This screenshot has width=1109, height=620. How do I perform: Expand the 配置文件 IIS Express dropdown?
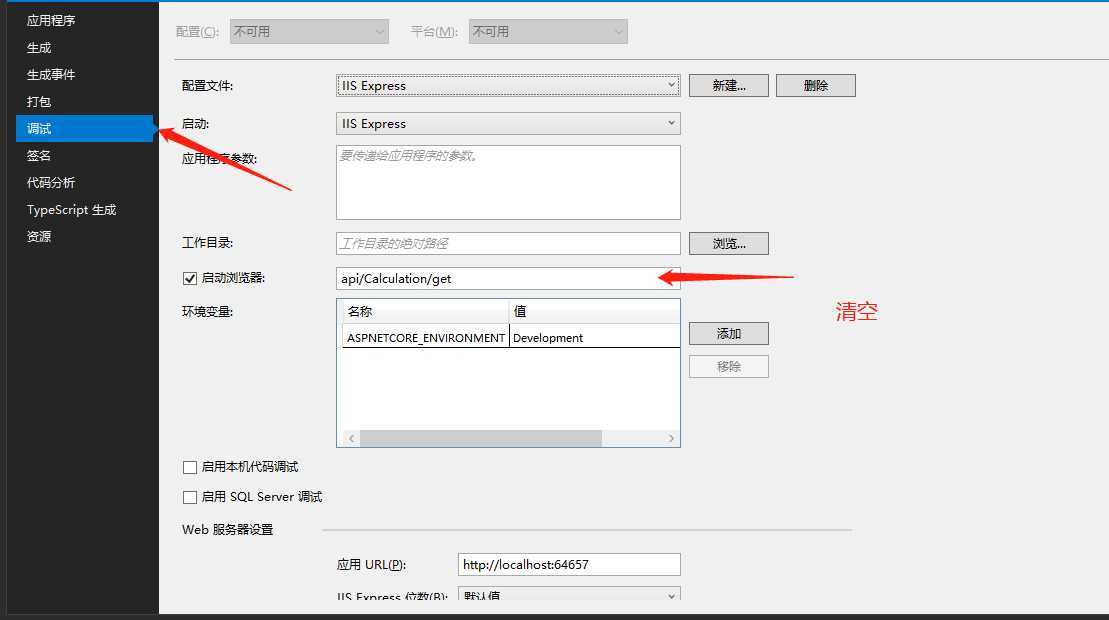[508, 86]
